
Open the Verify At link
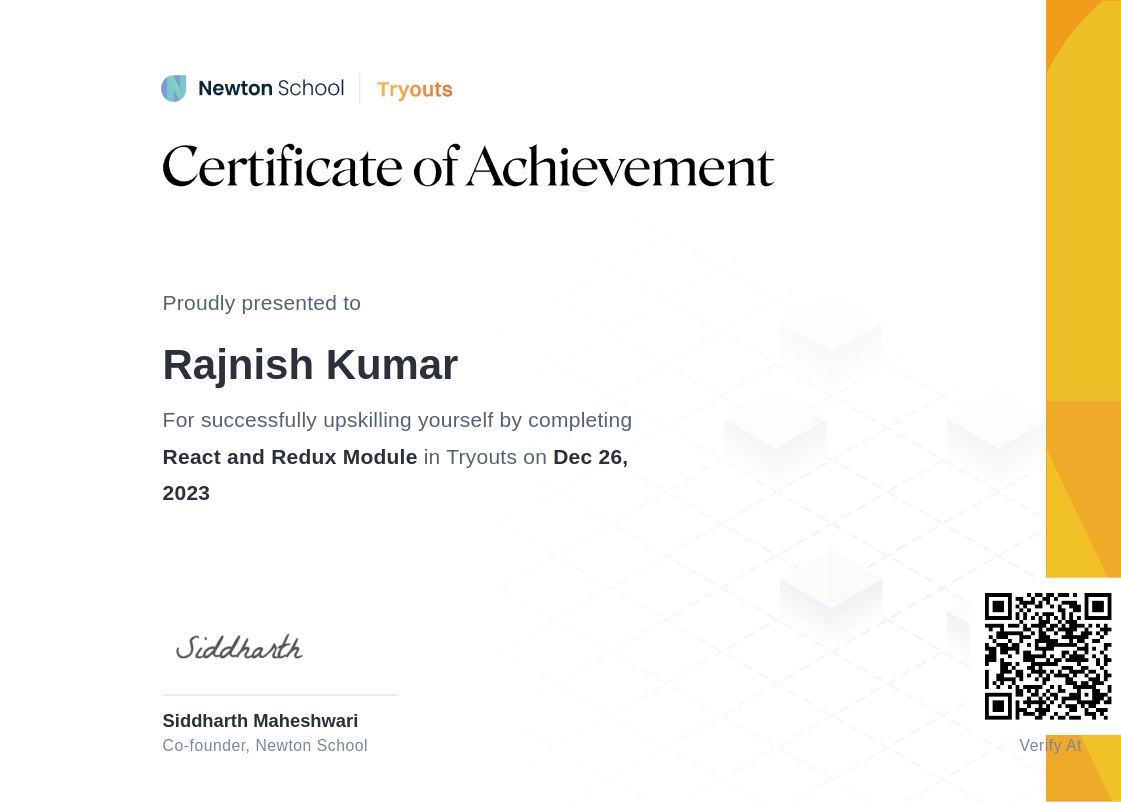[x=1050, y=745]
